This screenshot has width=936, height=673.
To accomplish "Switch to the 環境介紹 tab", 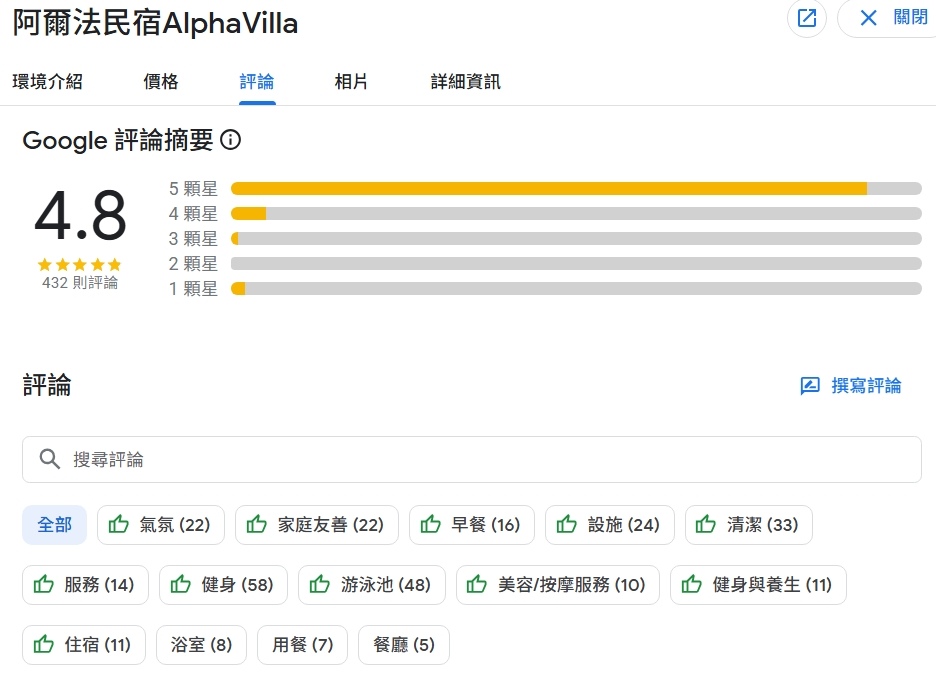I will point(47,82).
